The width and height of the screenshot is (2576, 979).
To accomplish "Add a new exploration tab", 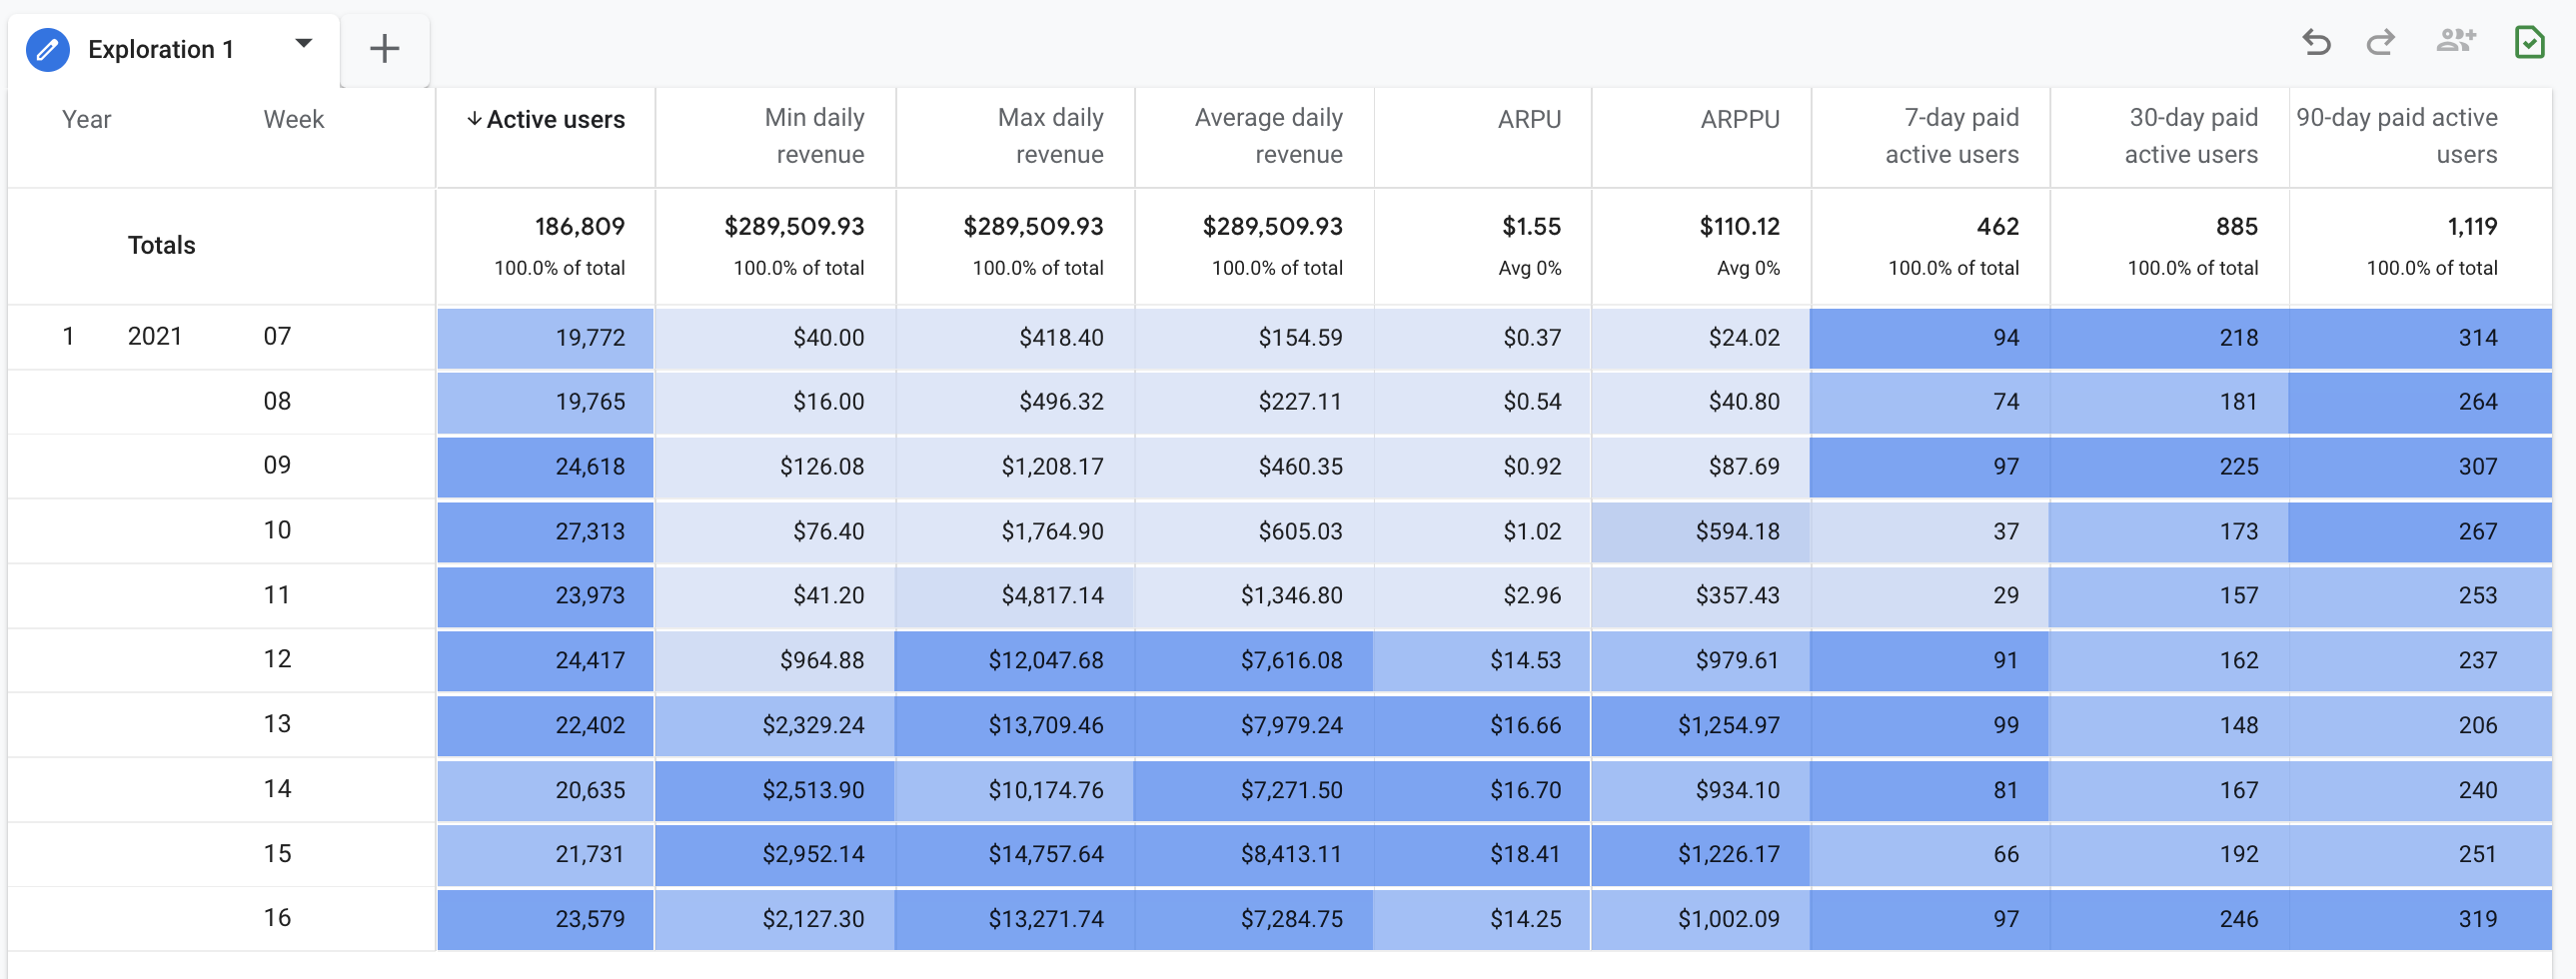I will point(384,49).
